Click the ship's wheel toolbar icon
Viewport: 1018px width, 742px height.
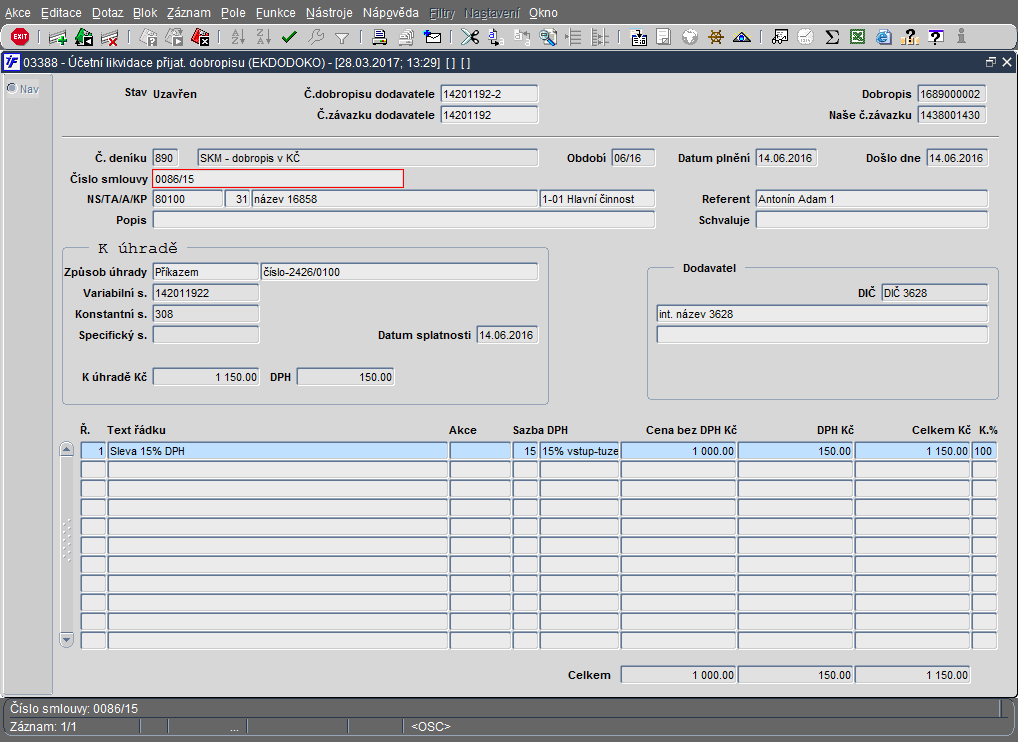pyautogui.click(x=716, y=37)
